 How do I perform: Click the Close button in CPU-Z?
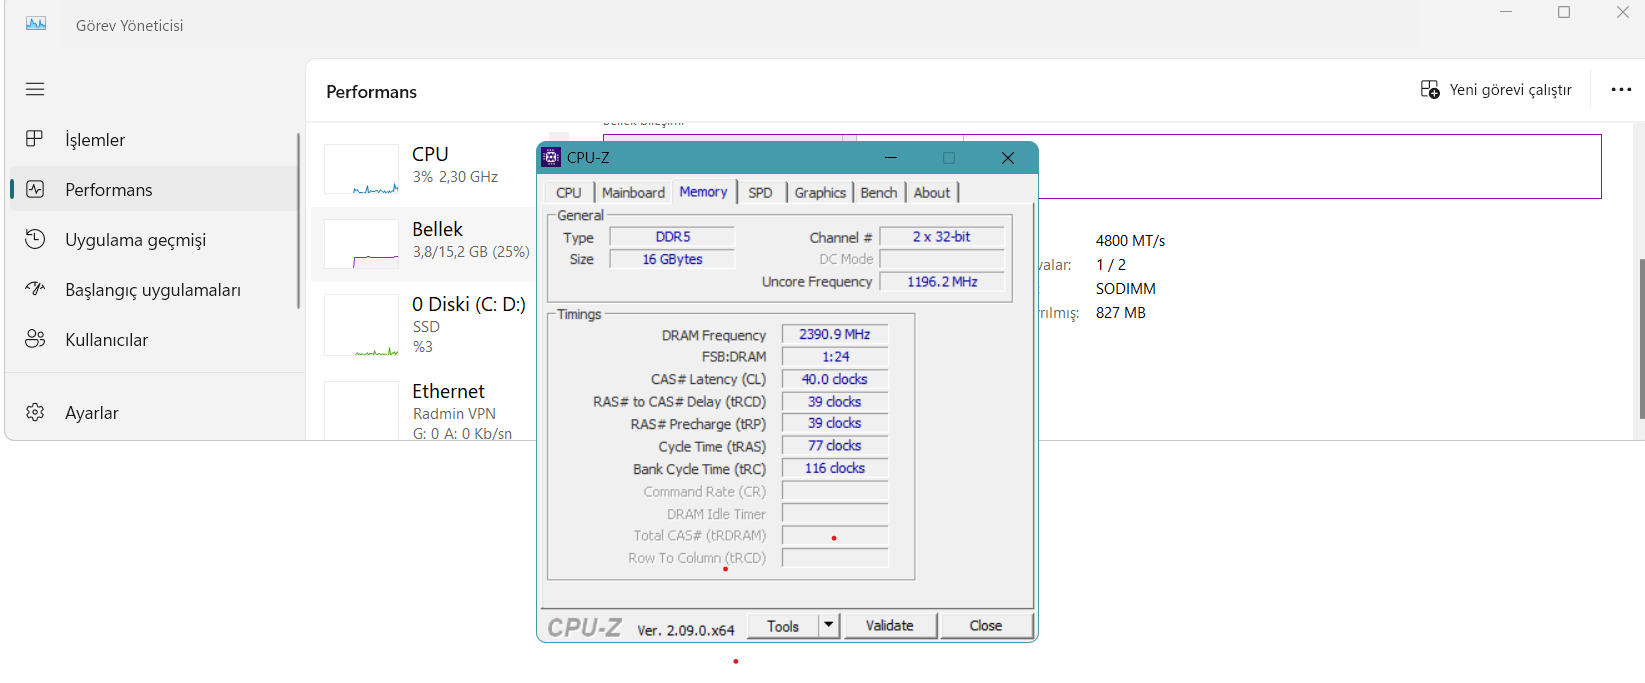(x=985, y=626)
